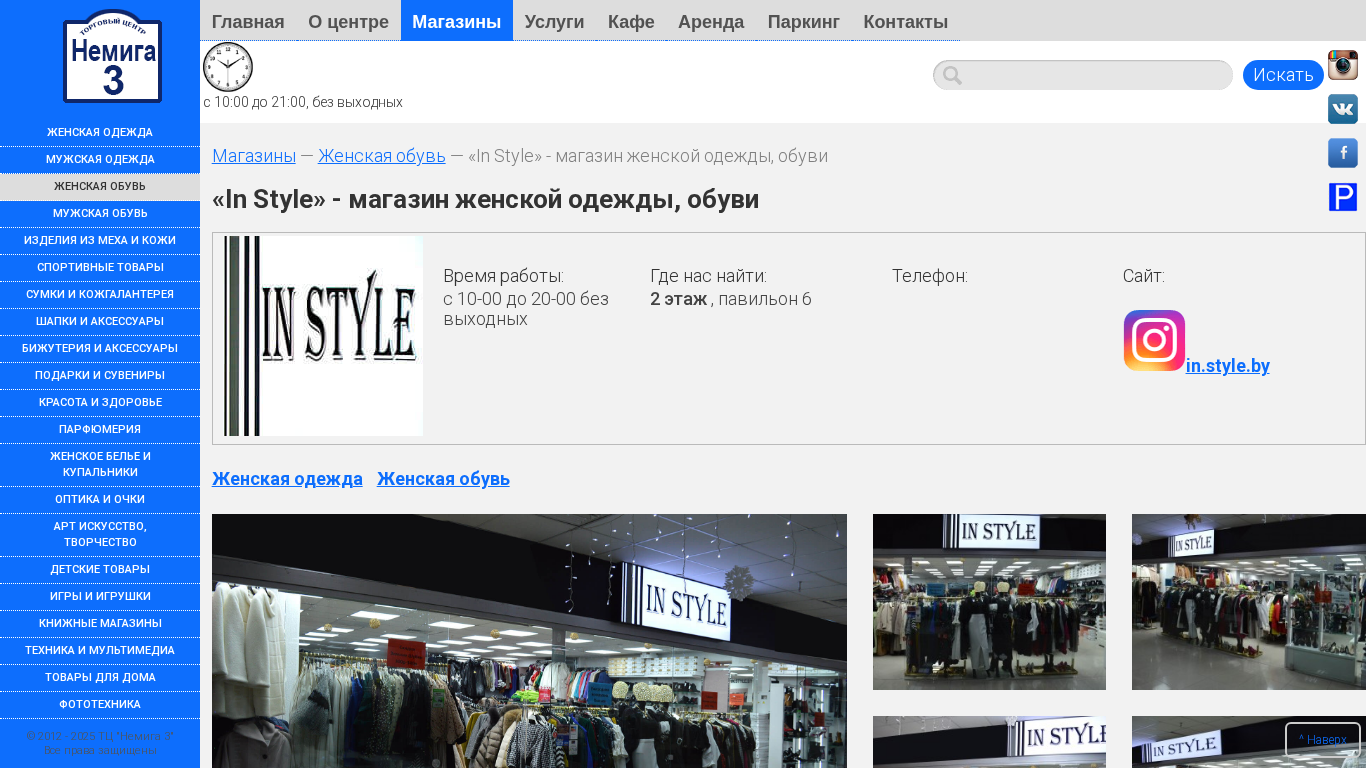The width and height of the screenshot is (1366, 768).
Task: Open the Женская обувь tag link below store info
Action: click(x=443, y=479)
